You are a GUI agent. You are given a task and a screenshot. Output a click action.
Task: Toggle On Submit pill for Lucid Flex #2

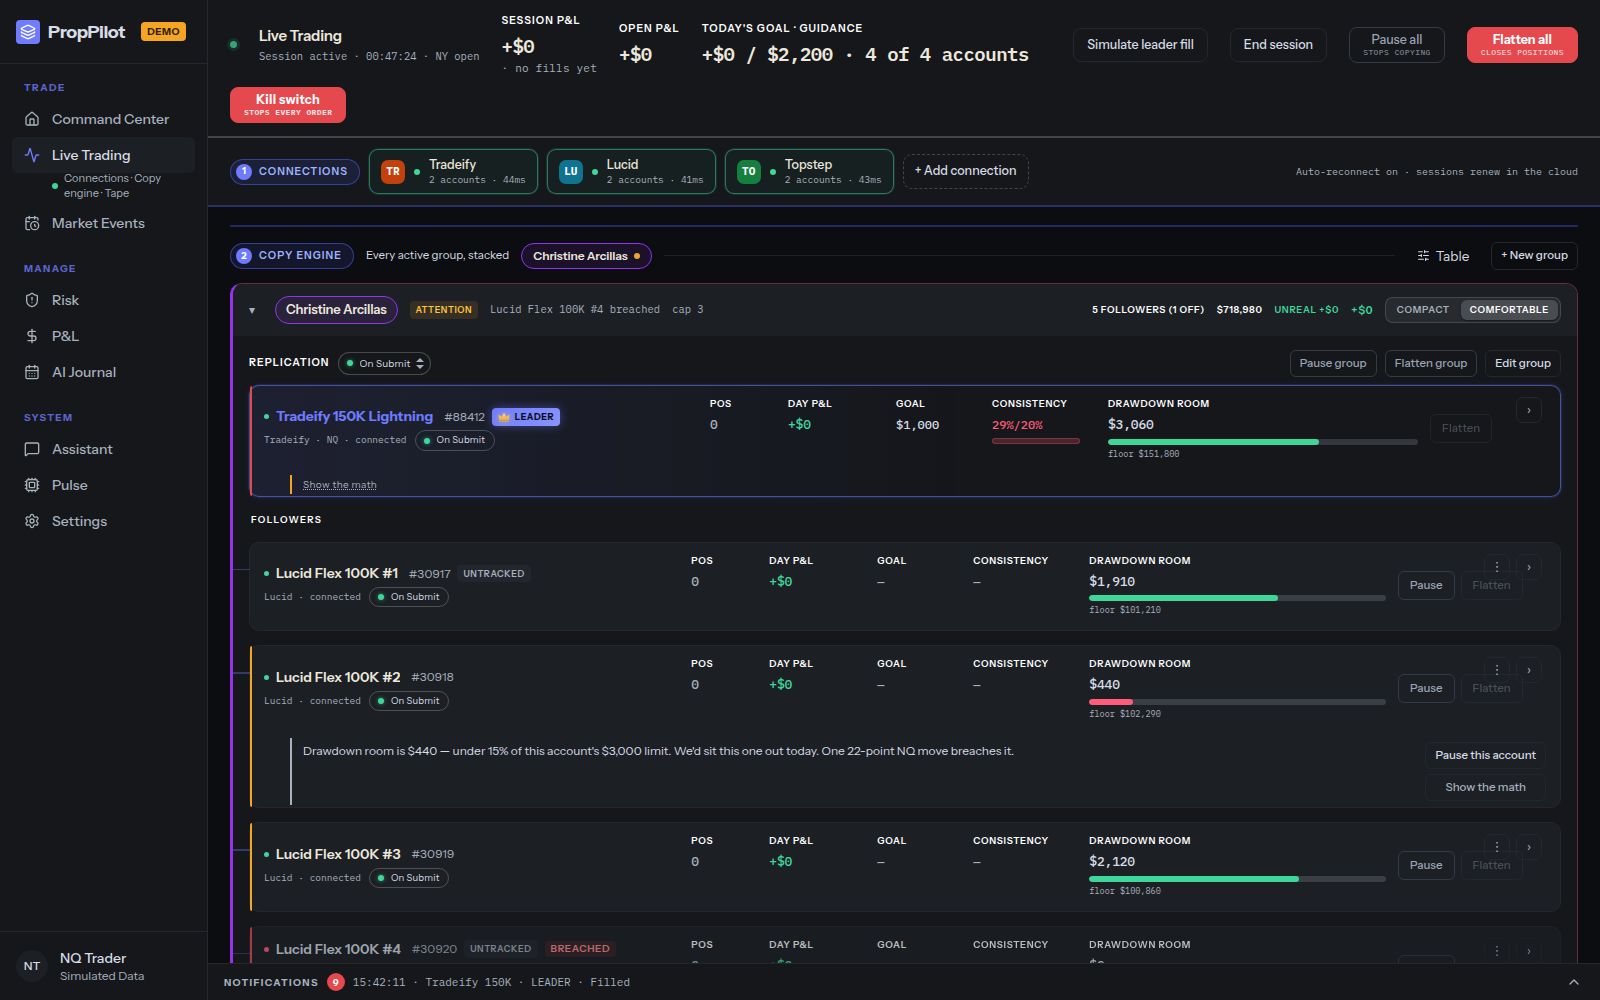click(409, 701)
